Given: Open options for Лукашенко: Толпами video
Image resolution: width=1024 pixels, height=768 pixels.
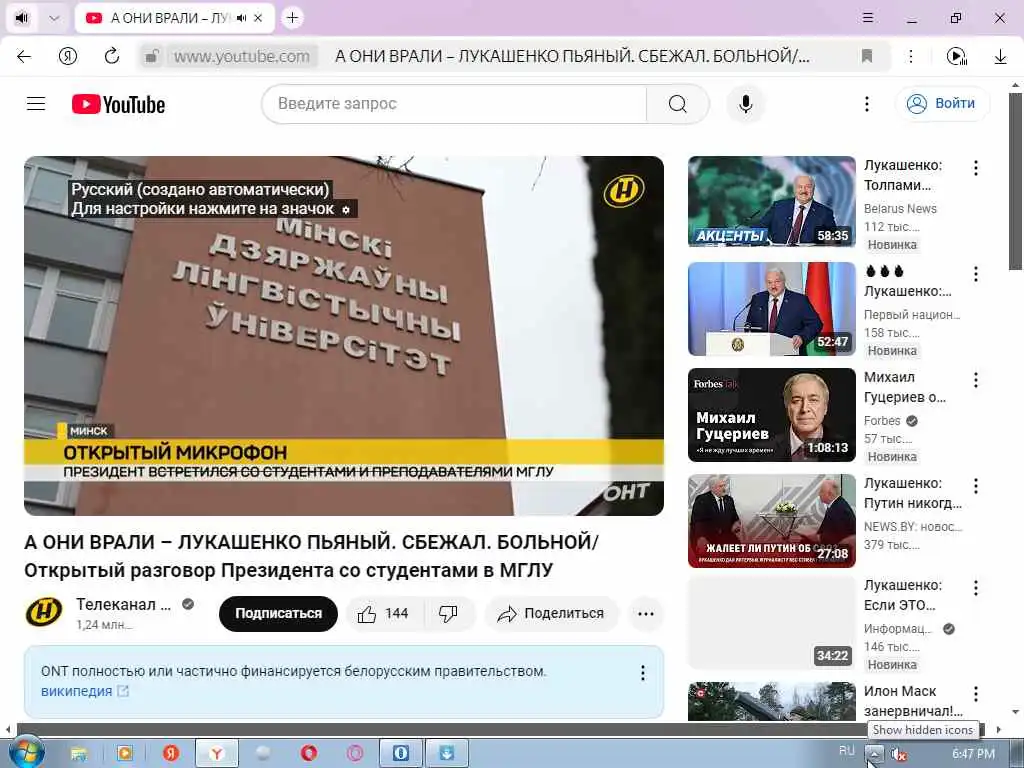Looking at the screenshot, I should pyautogui.click(x=976, y=168).
